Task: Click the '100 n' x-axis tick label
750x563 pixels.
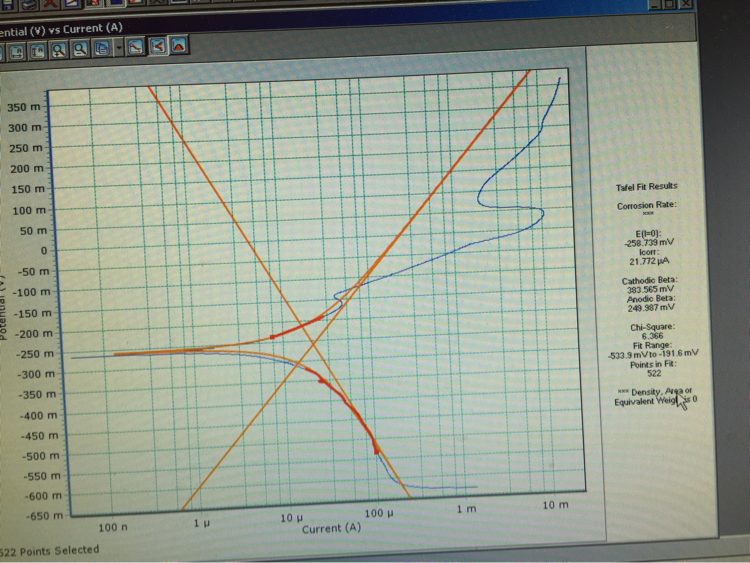Action: (113, 528)
